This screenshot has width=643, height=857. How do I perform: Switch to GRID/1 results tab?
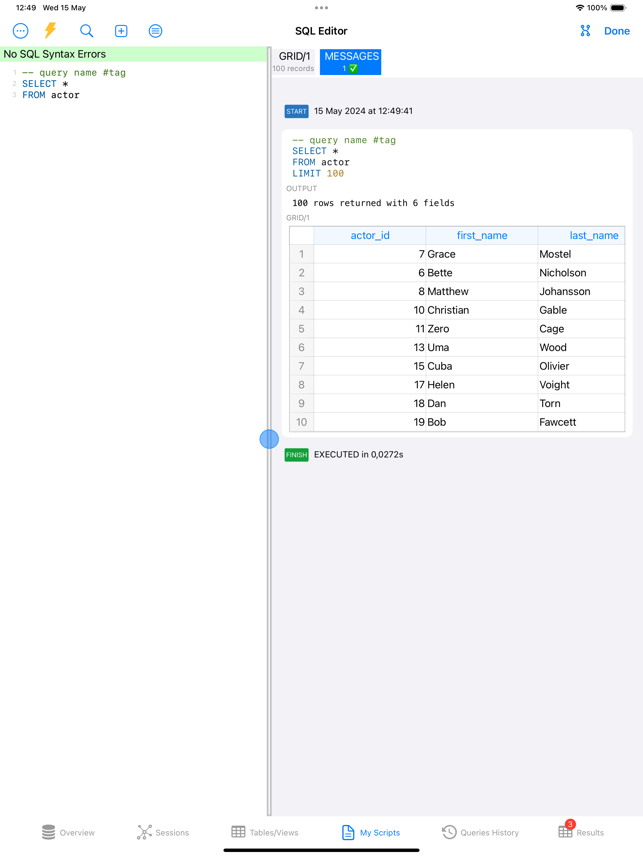(x=294, y=61)
